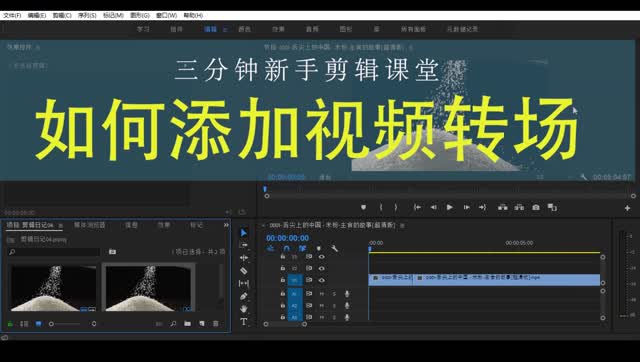Click the Mark In button
Screen dimensions: 640x362
click(x=381, y=207)
